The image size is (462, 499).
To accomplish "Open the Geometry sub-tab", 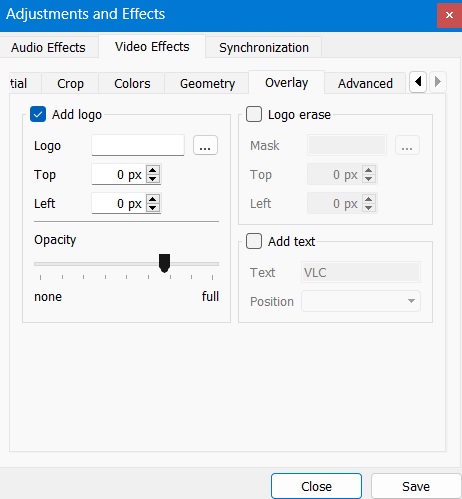I will tap(207, 83).
